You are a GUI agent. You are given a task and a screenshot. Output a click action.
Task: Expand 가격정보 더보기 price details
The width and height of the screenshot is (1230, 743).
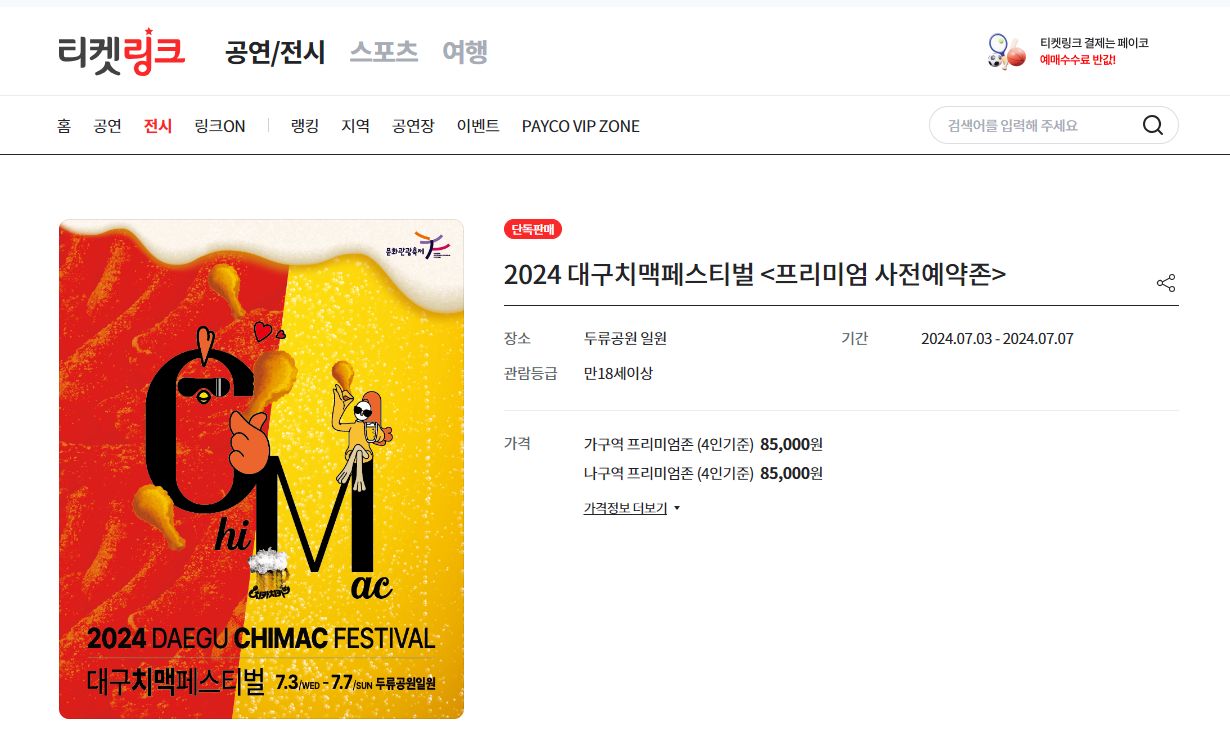pos(631,508)
